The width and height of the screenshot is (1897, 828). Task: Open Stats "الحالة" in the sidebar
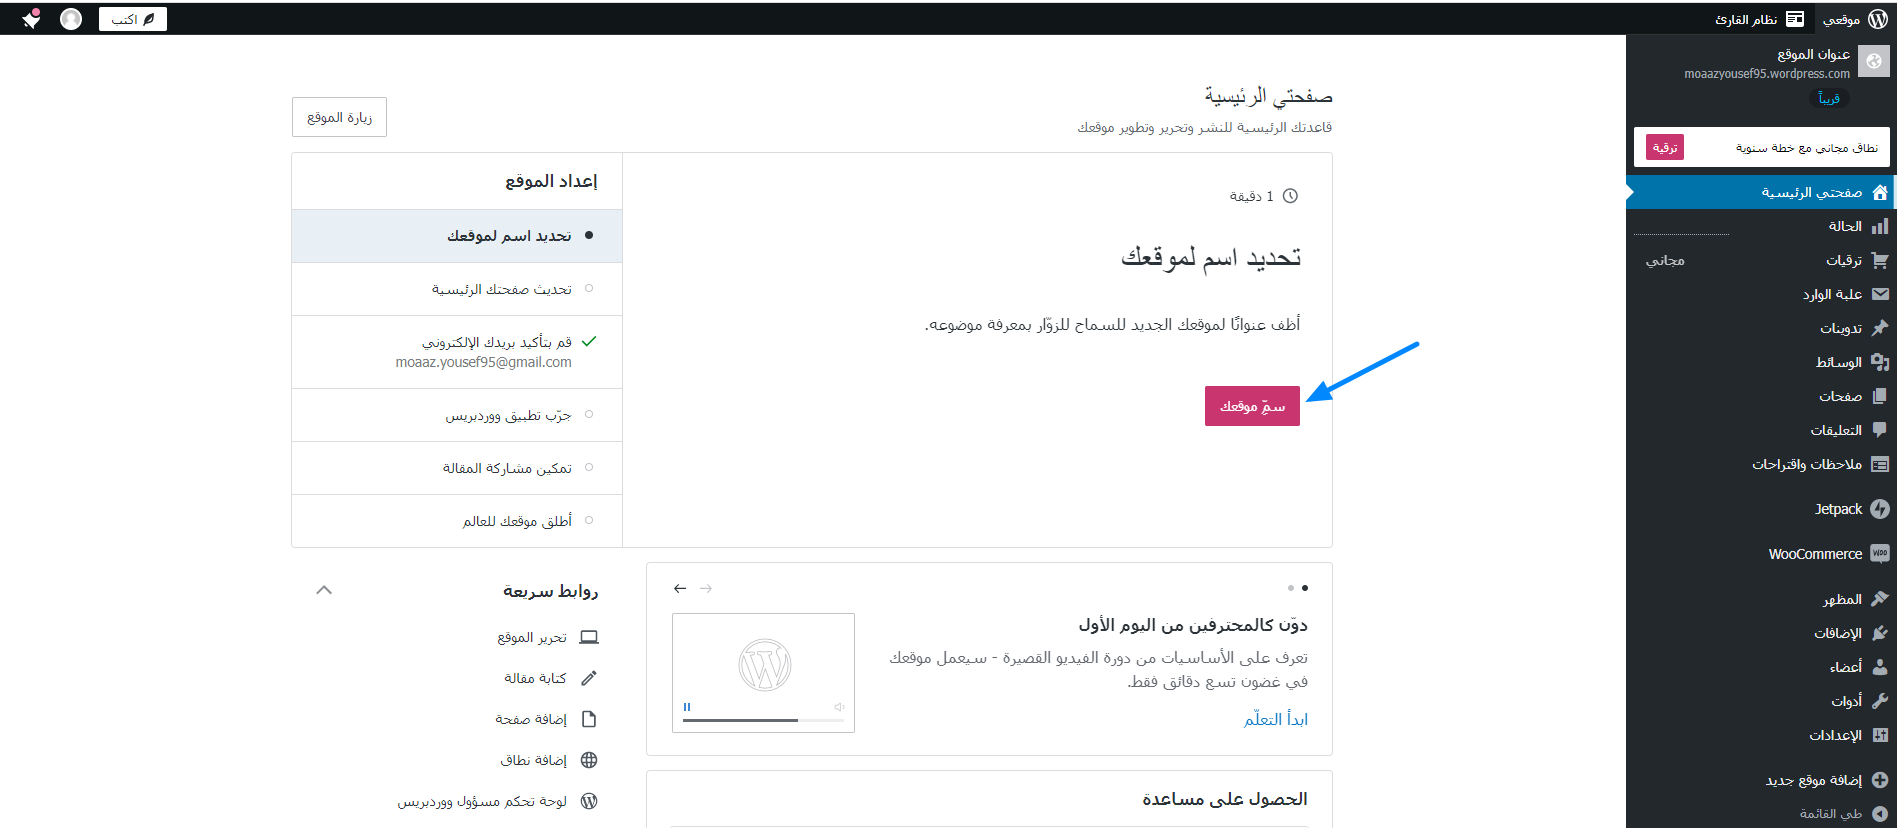click(x=1760, y=227)
